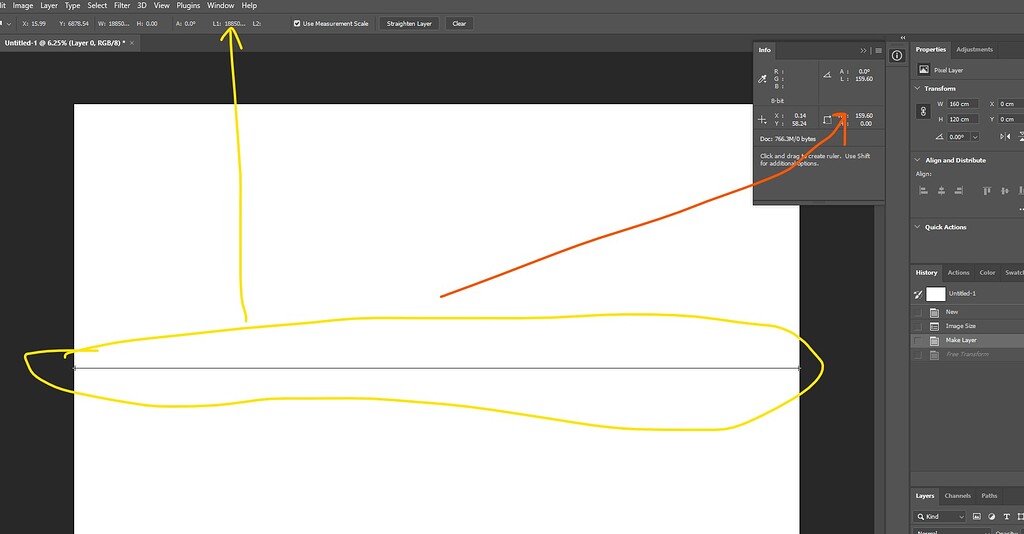The image size is (1024, 534).
Task: Set history brush source on Image Size state
Action: pos(918,326)
